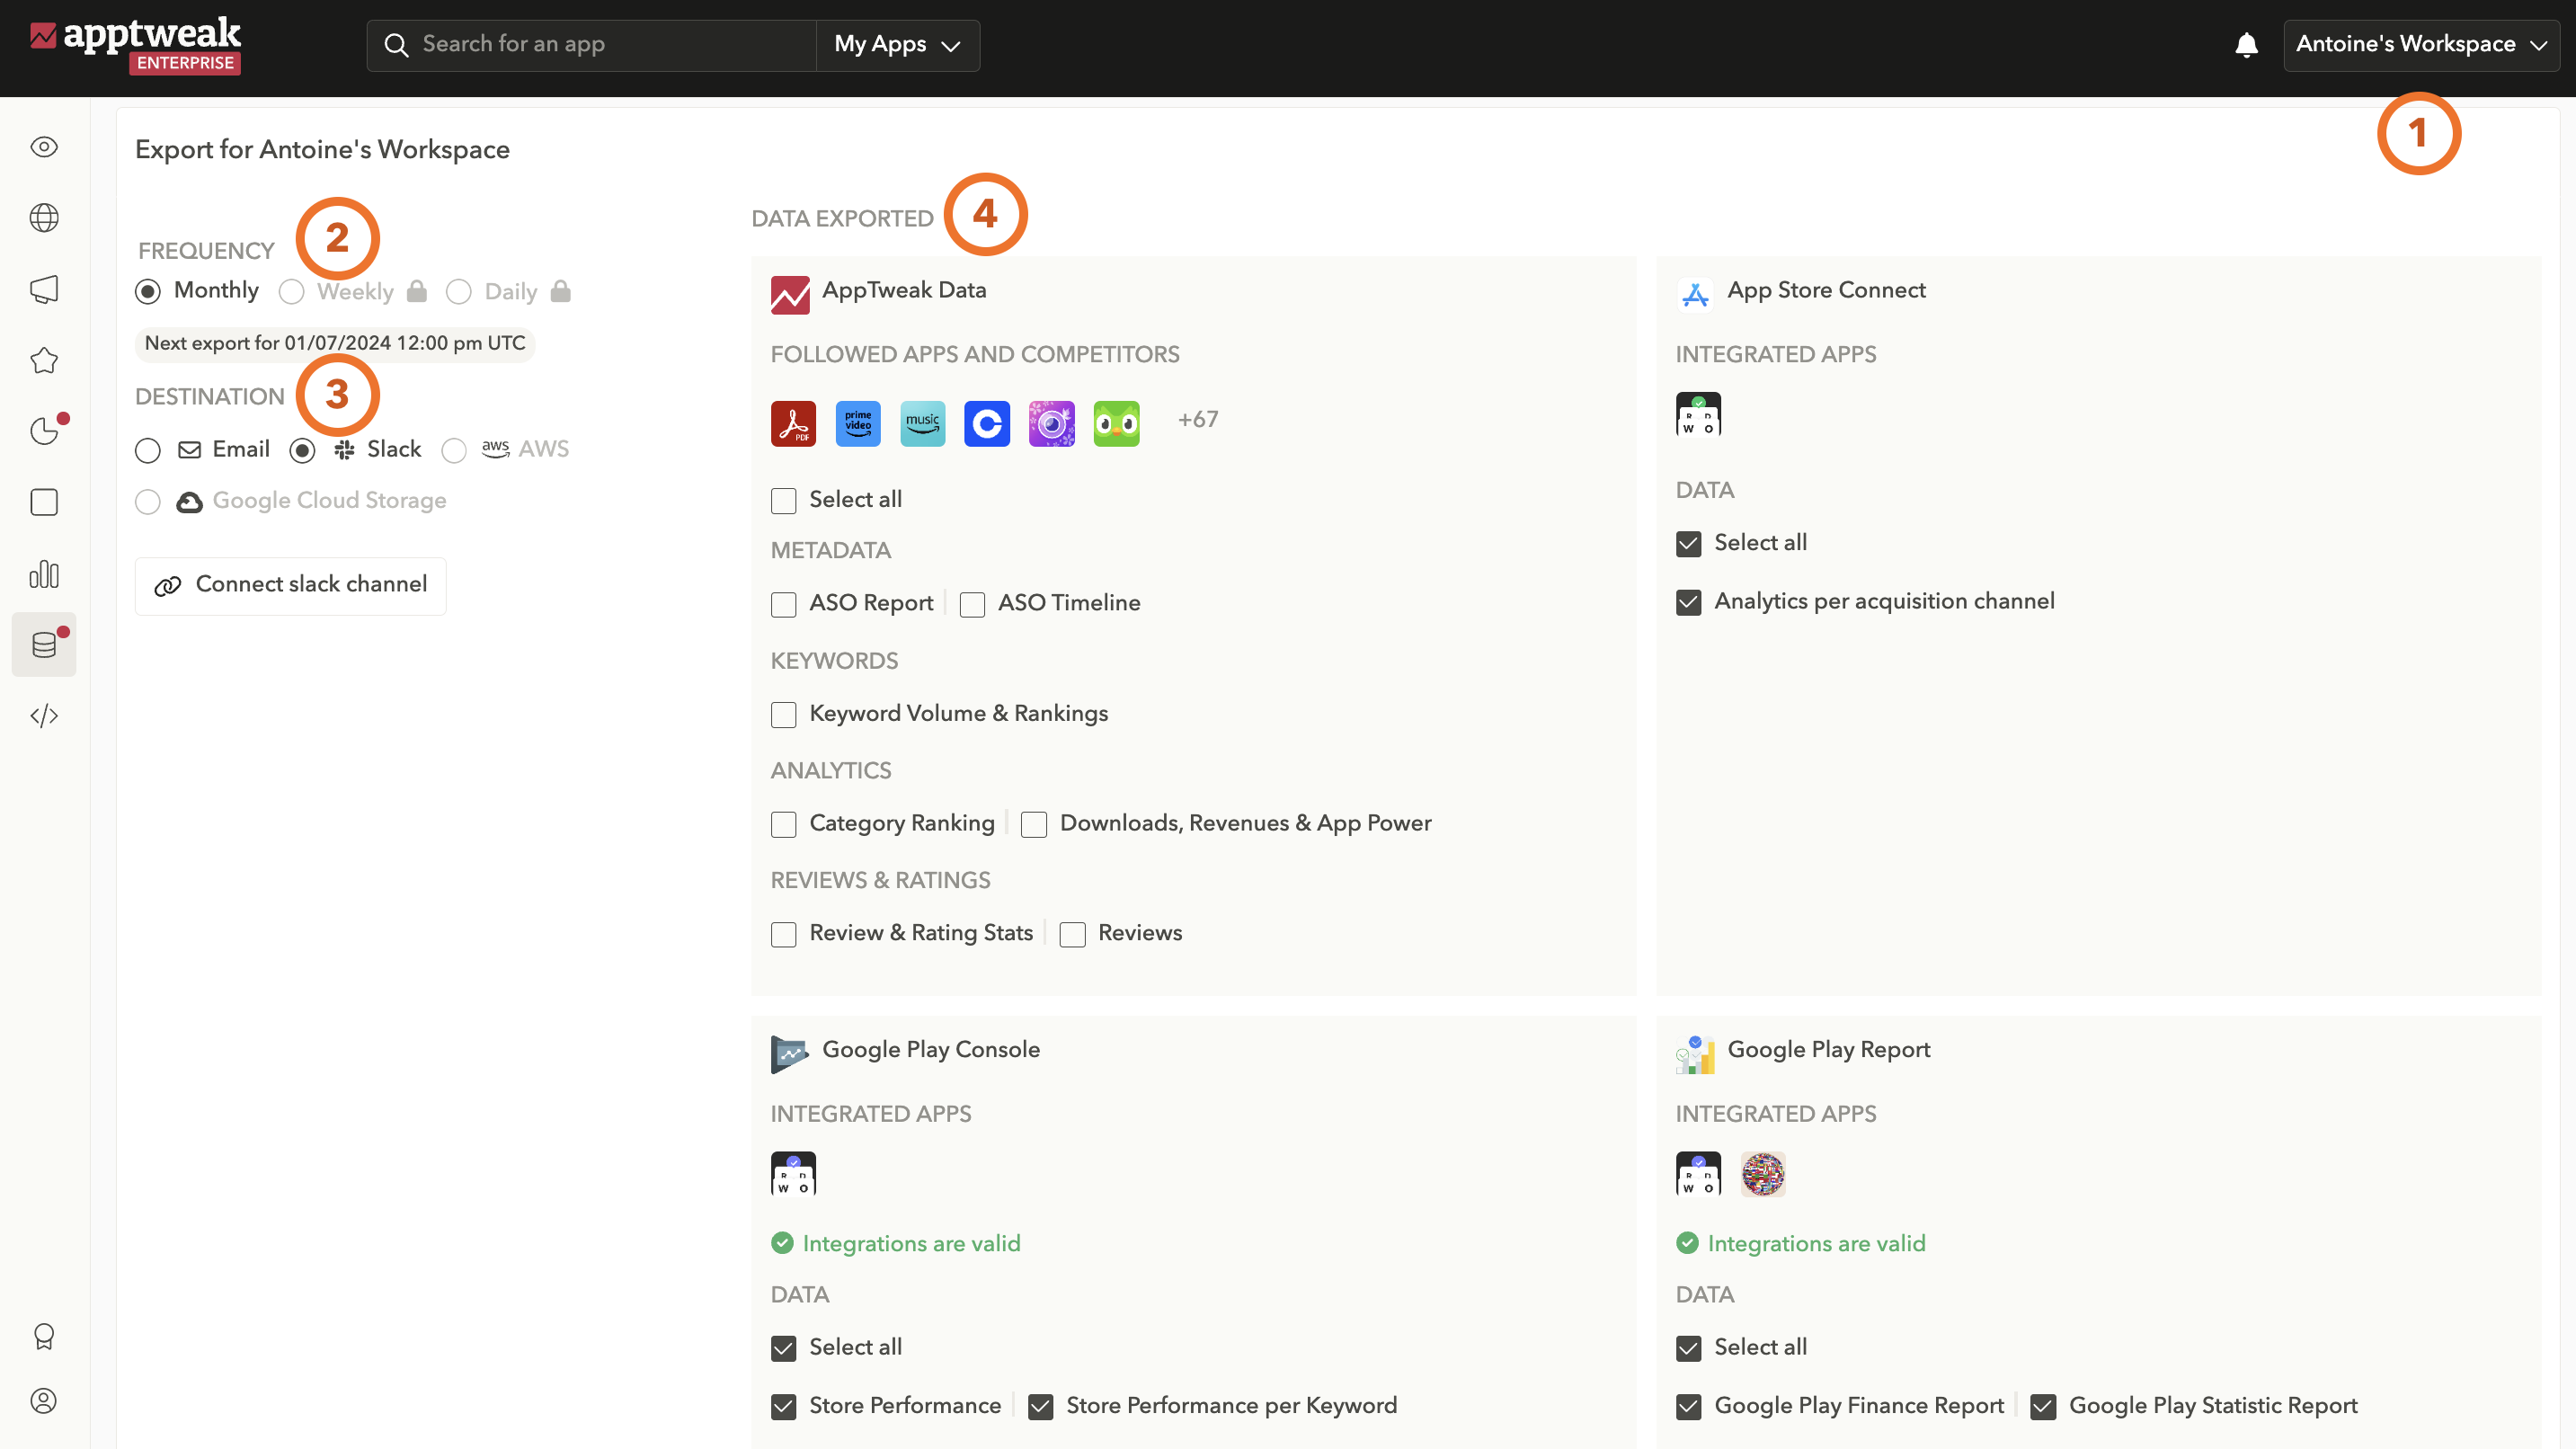Viewport: 2576px width, 1449px height.
Task: Click the Prime Video app icon
Action: [858, 424]
